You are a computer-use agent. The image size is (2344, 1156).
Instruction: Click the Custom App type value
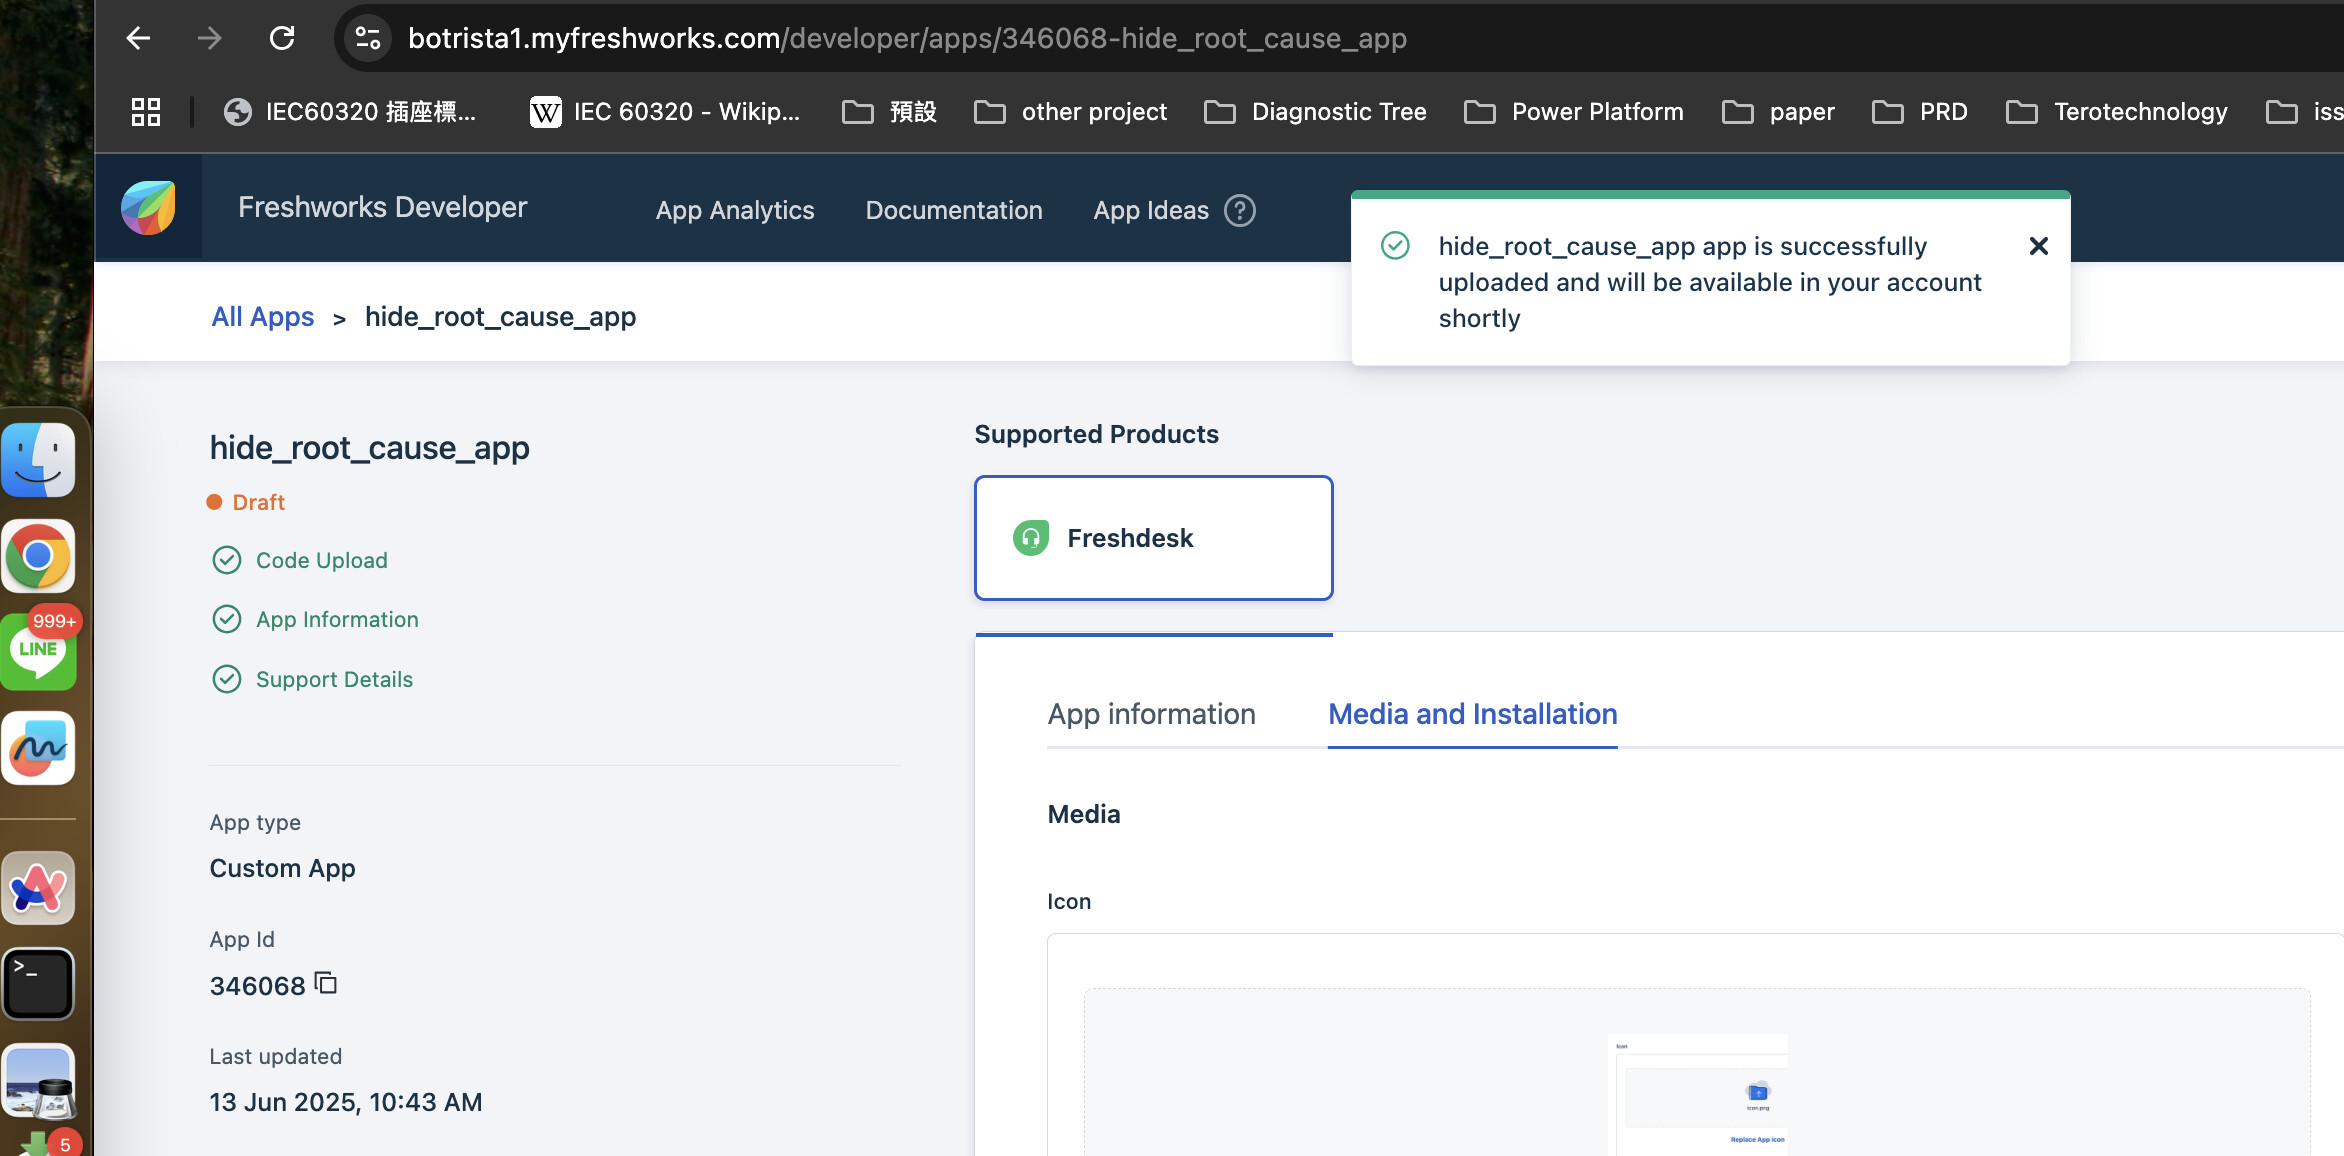click(282, 868)
